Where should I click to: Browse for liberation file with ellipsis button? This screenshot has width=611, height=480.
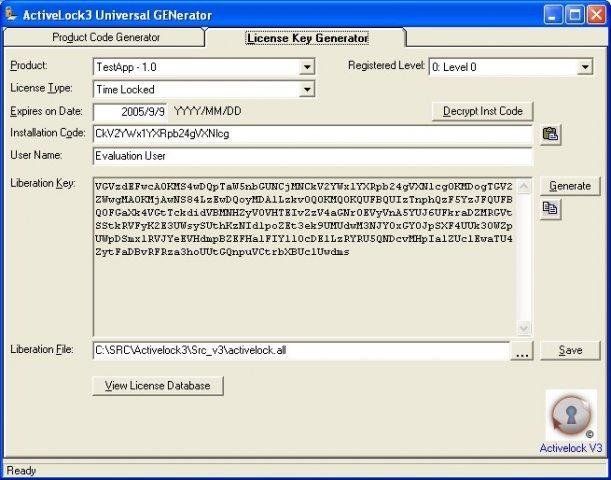pos(521,351)
